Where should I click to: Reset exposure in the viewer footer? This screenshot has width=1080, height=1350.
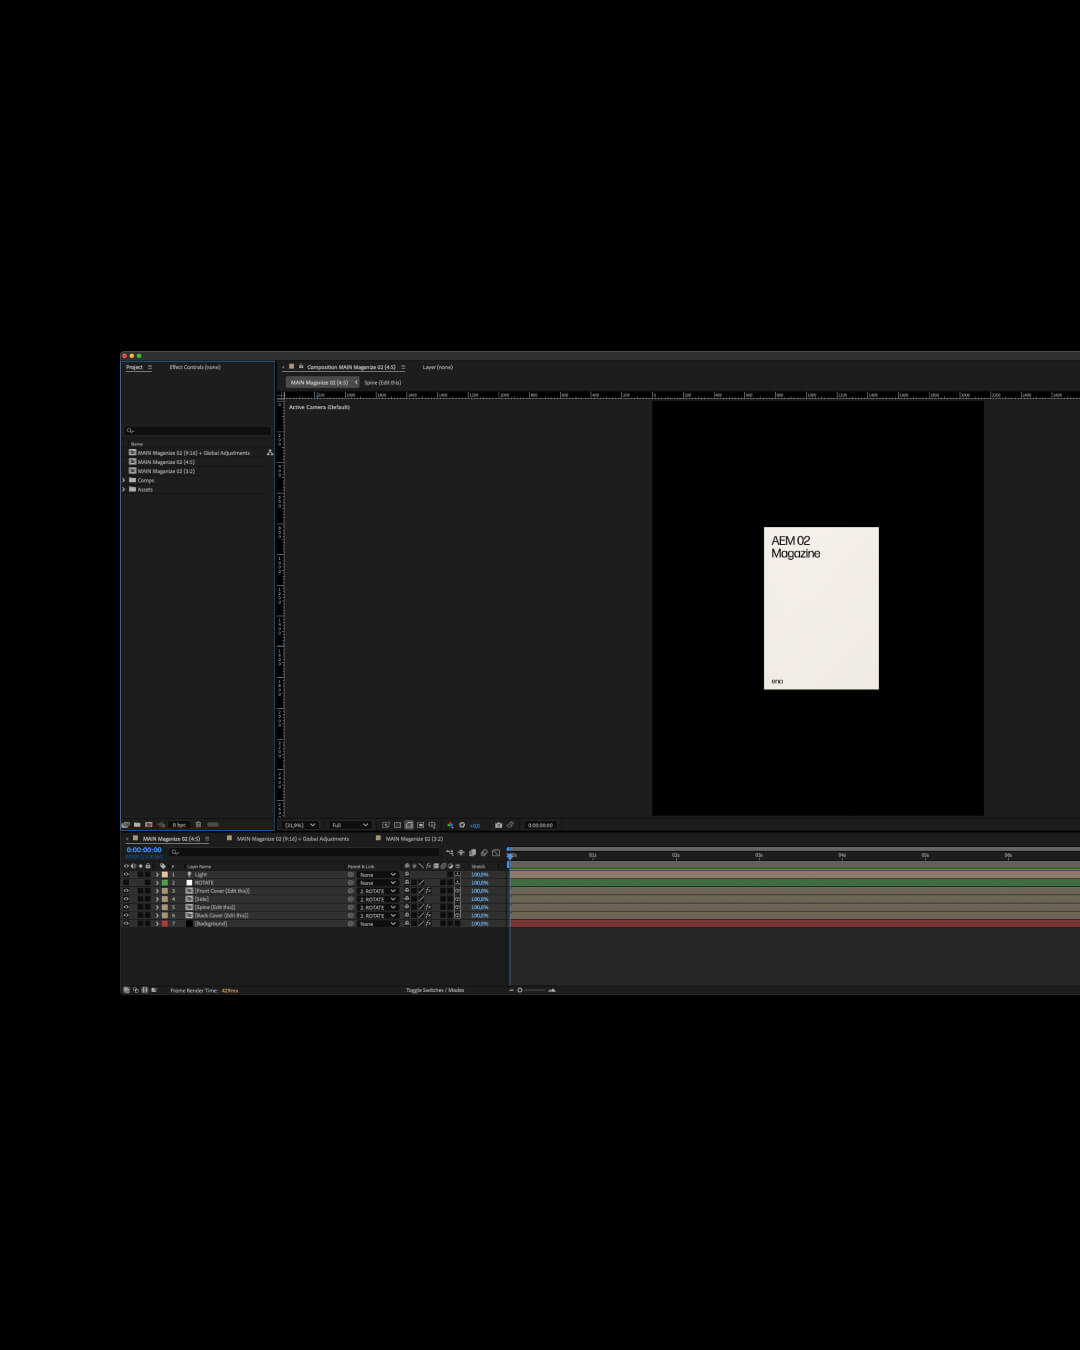[x=461, y=825]
